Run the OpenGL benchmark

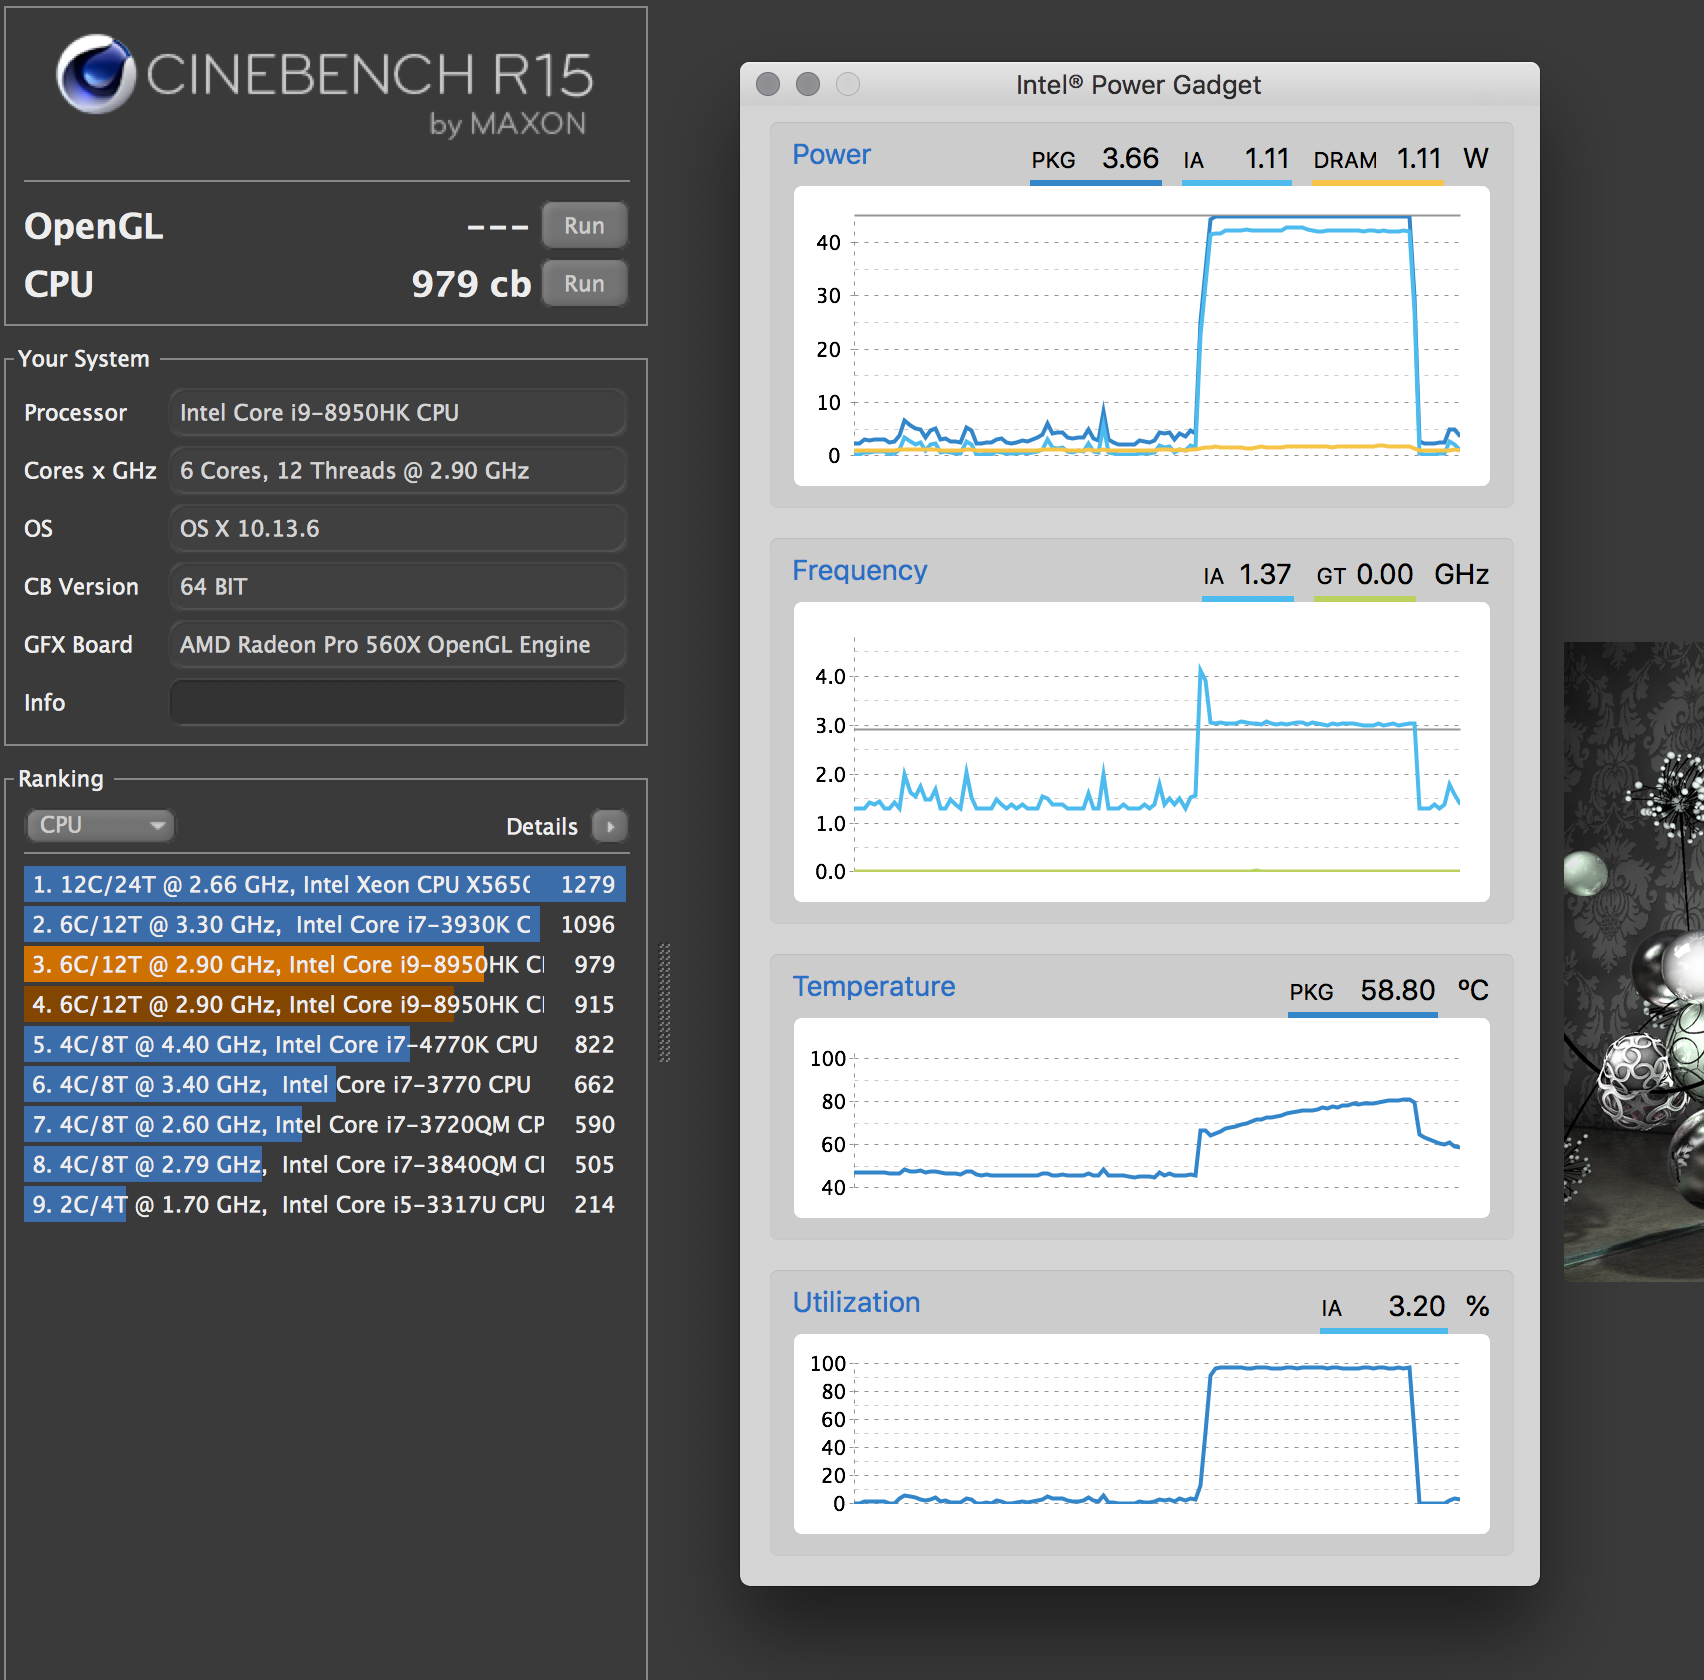[x=584, y=225]
